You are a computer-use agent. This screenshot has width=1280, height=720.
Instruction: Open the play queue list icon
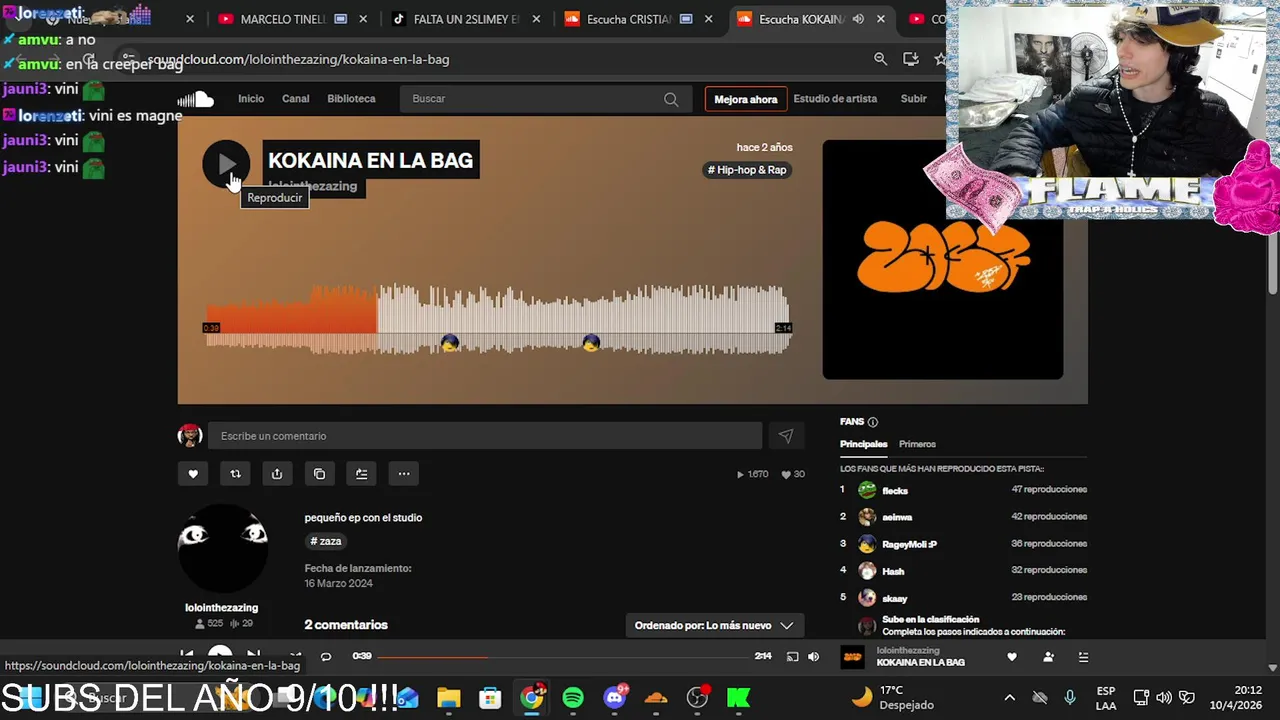pyautogui.click(x=1083, y=657)
